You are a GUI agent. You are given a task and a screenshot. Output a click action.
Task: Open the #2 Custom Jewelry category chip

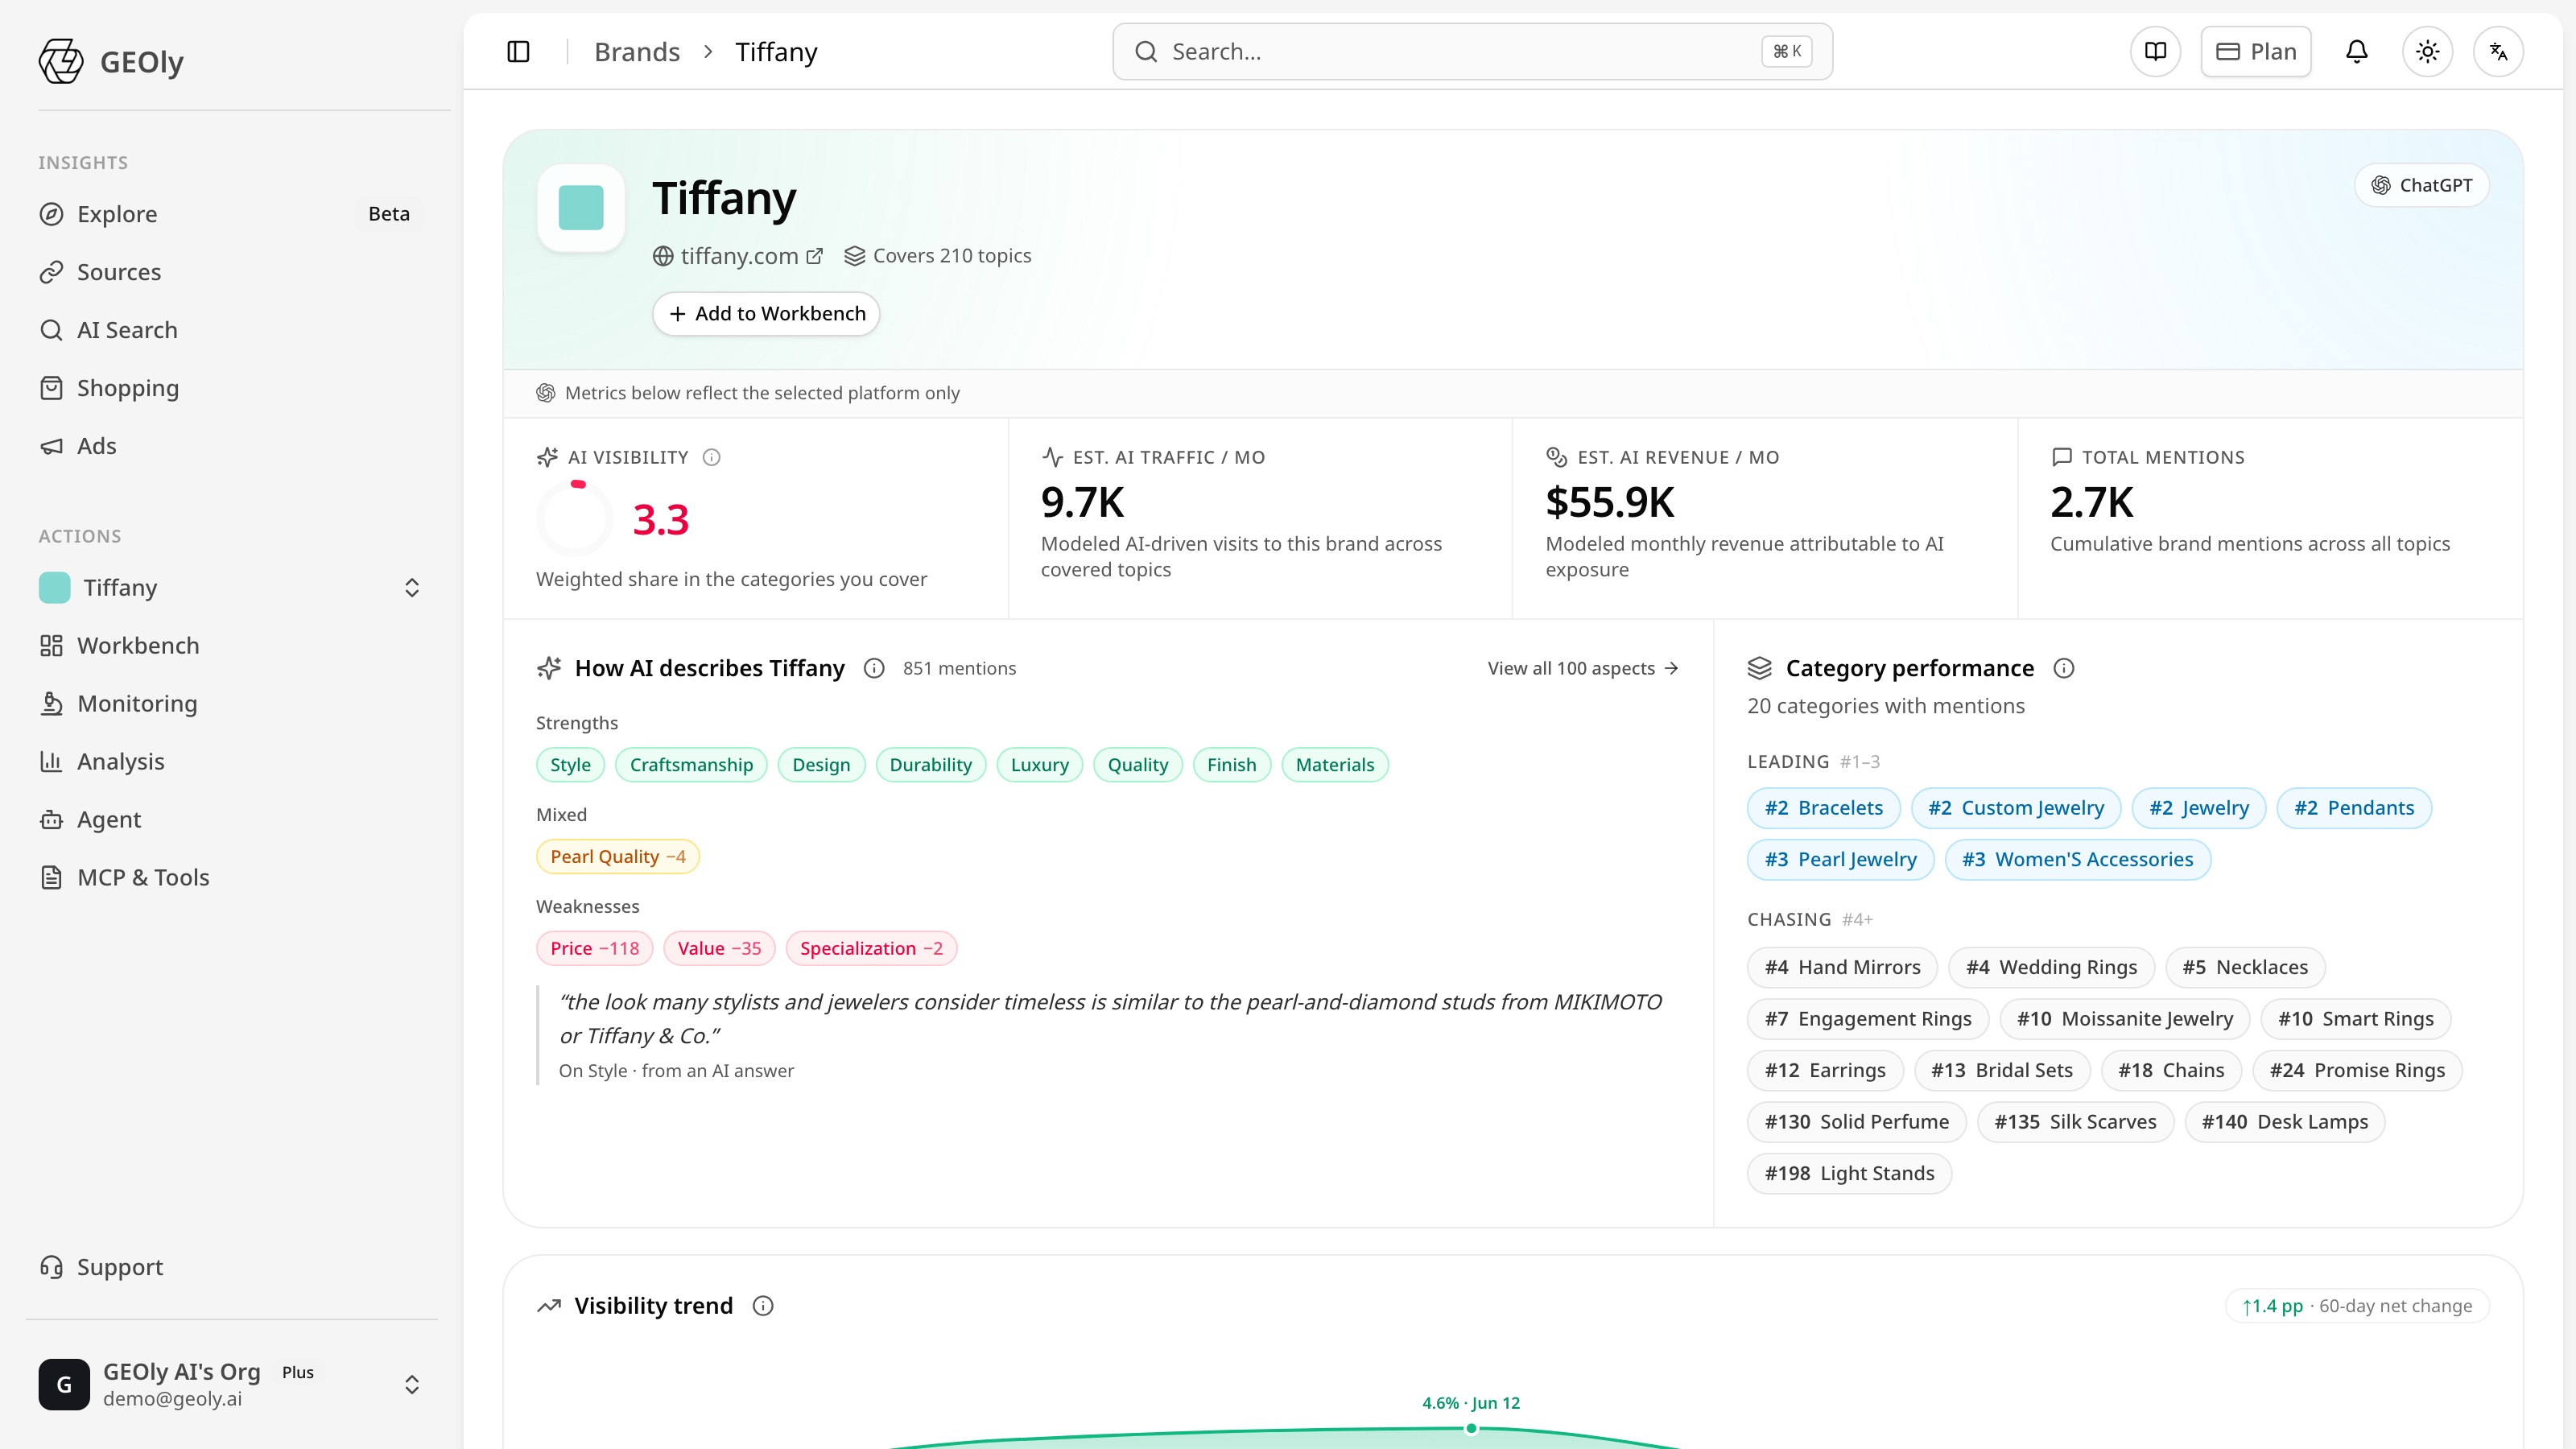2016,808
